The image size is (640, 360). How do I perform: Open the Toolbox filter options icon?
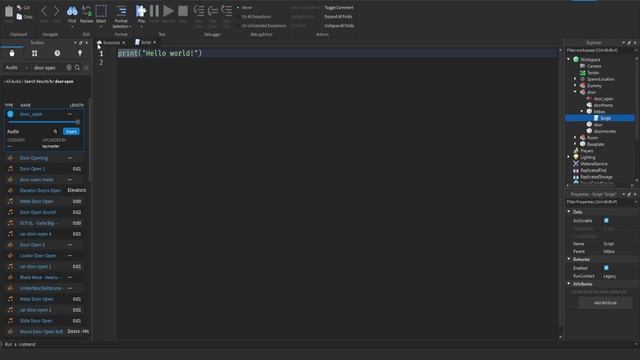(86, 67)
